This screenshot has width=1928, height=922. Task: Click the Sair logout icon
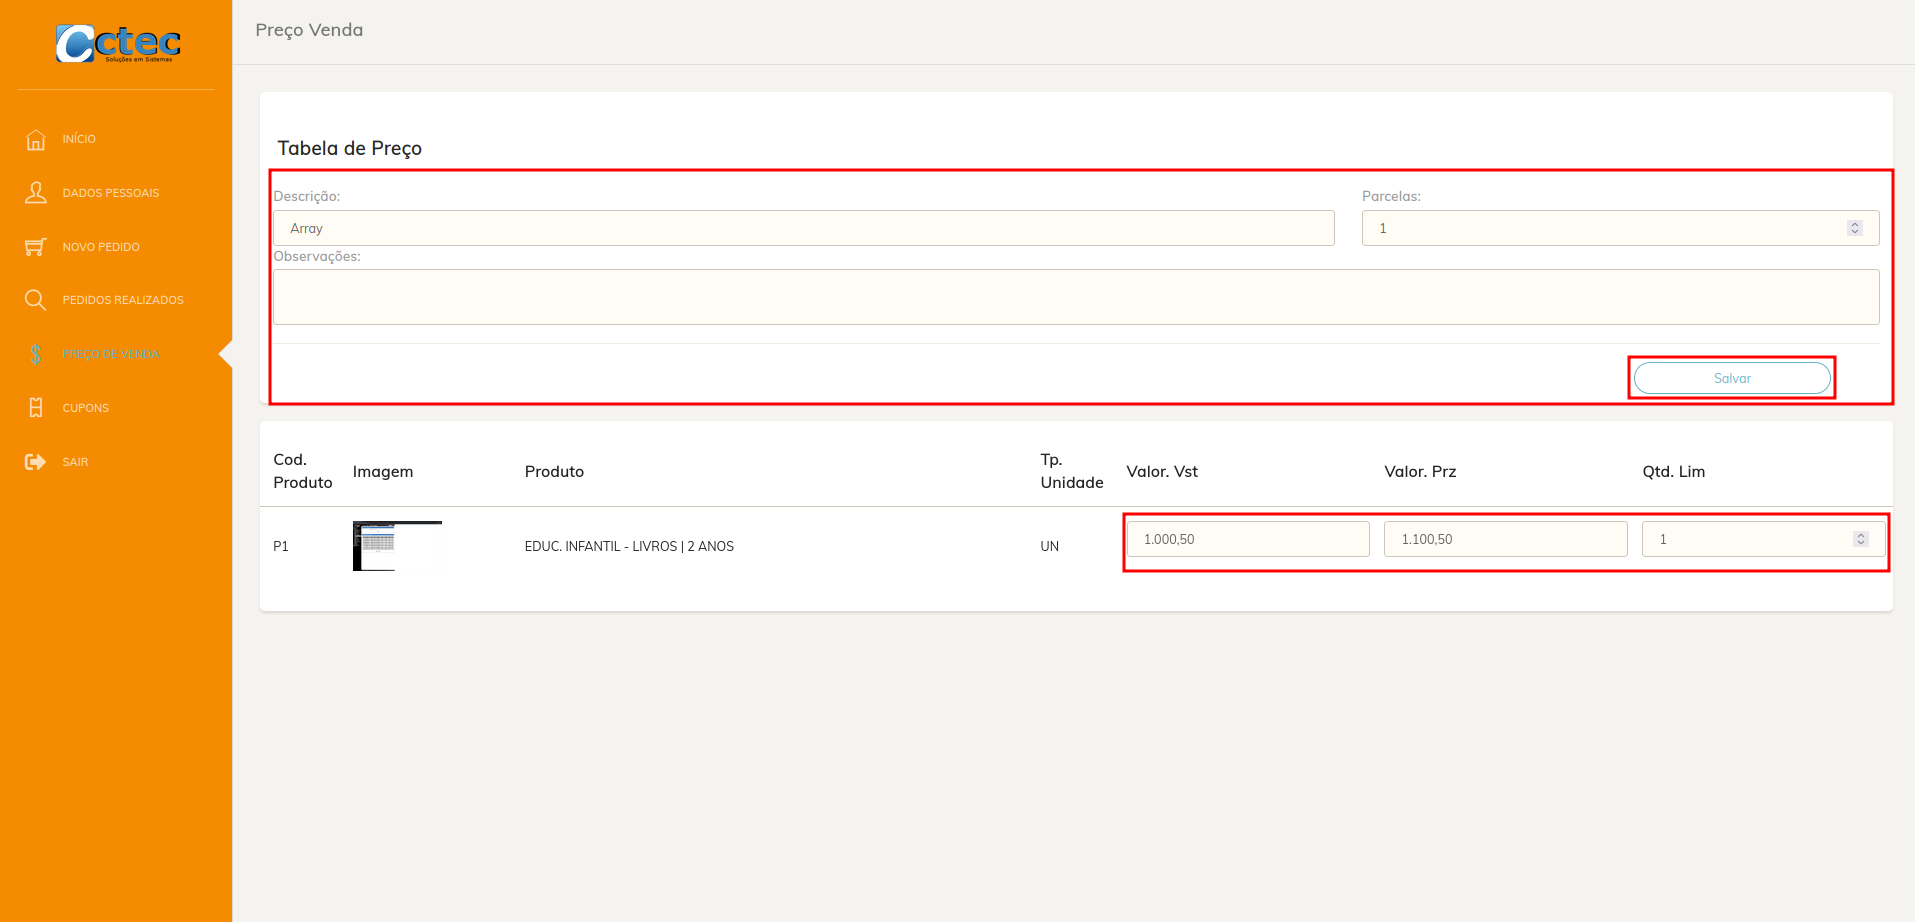[36, 462]
